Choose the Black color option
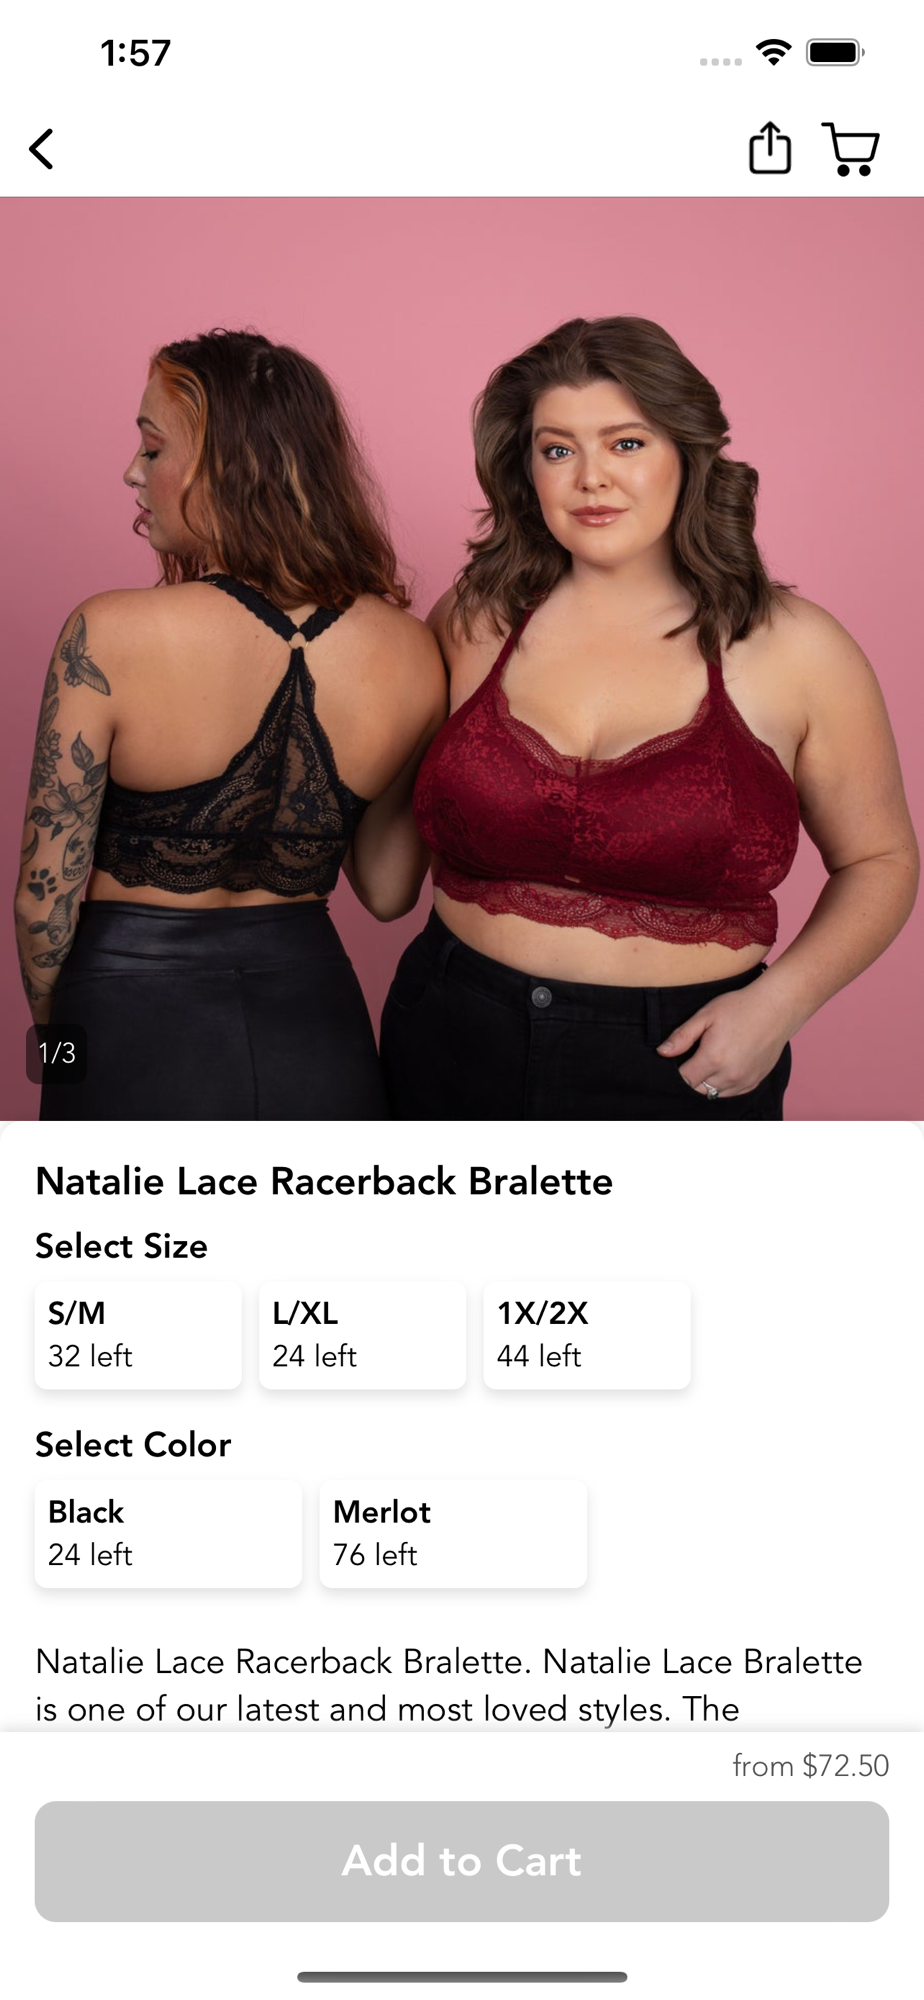This screenshot has height=2000, width=924. tap(168, 1534)
